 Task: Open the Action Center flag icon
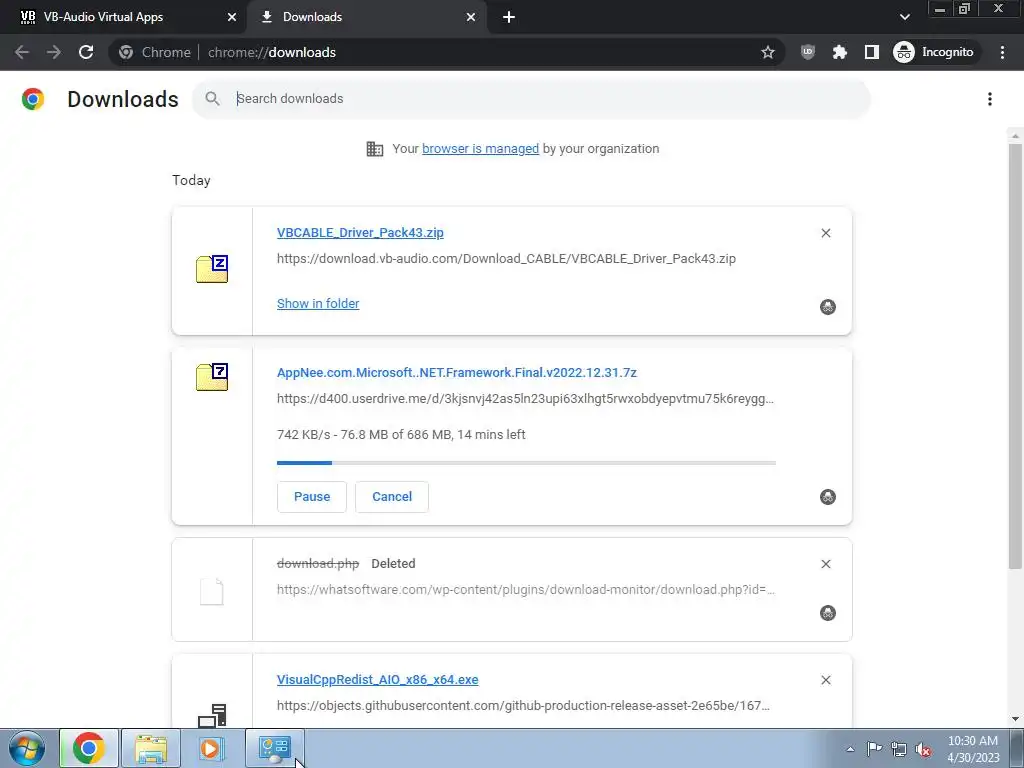[x=874, y=748]
